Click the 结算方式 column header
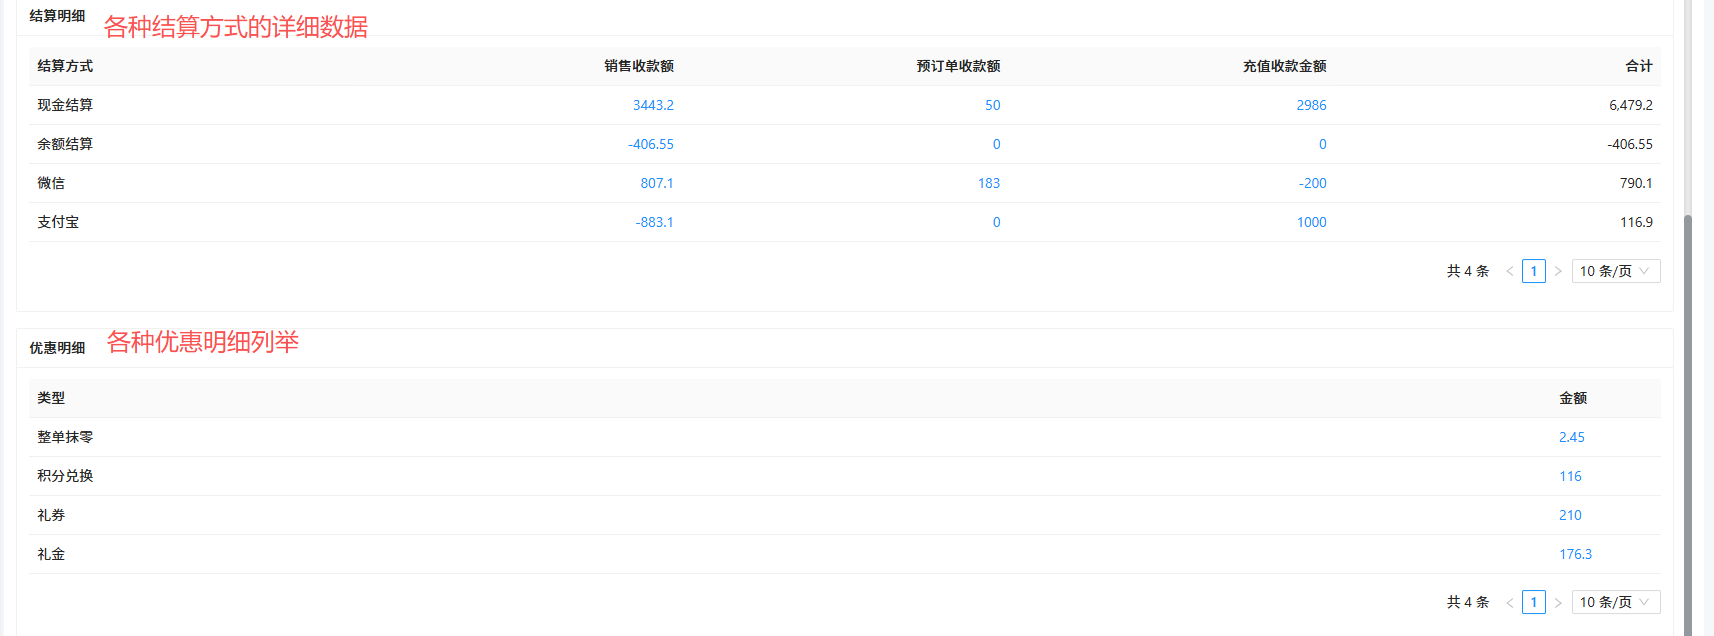This screenshot has height=636, width=1714. pyautogui.click(x=65, y=66)
